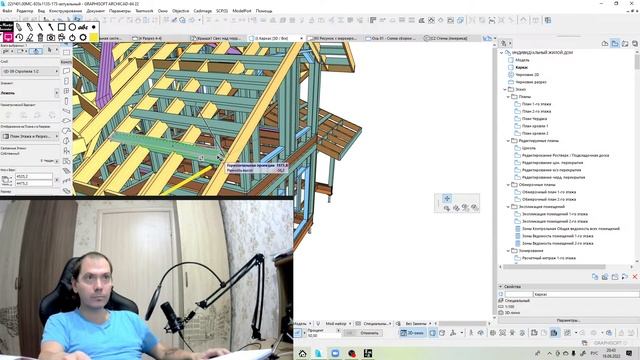Click the Параметры button in properties panel
The image size is (640, 360).
coord(568,320)
